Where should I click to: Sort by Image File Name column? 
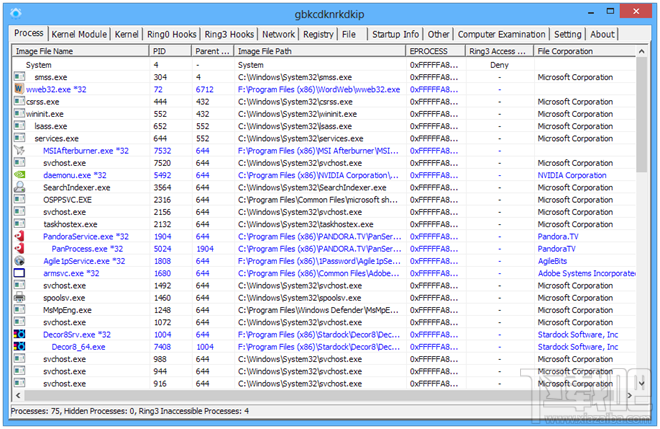coord(80,51)
